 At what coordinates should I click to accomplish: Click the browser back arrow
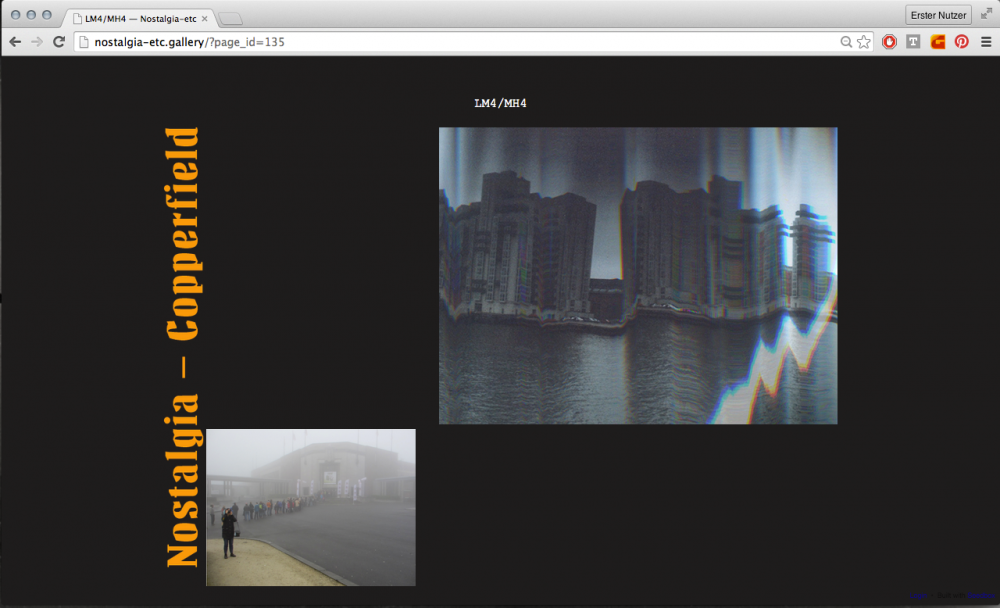(15, 42)
